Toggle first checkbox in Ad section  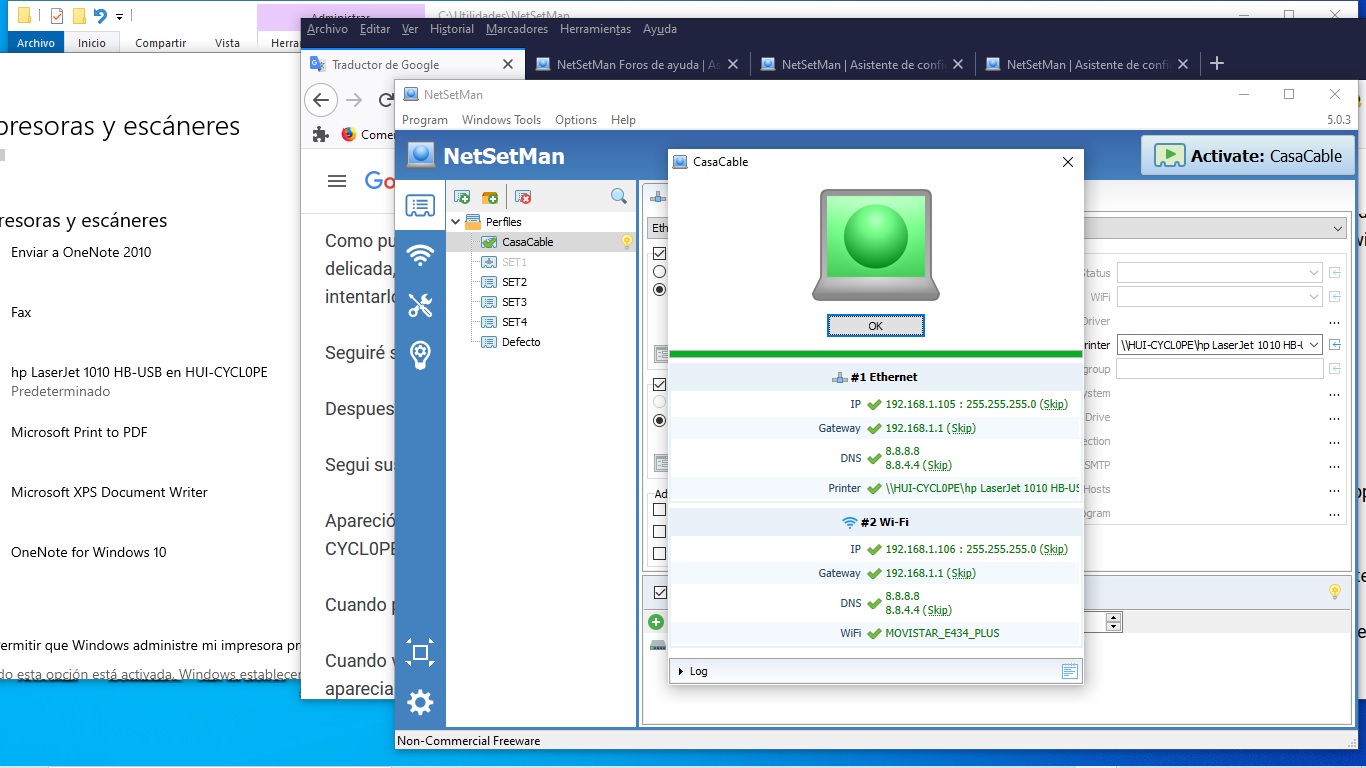(659, 510)
